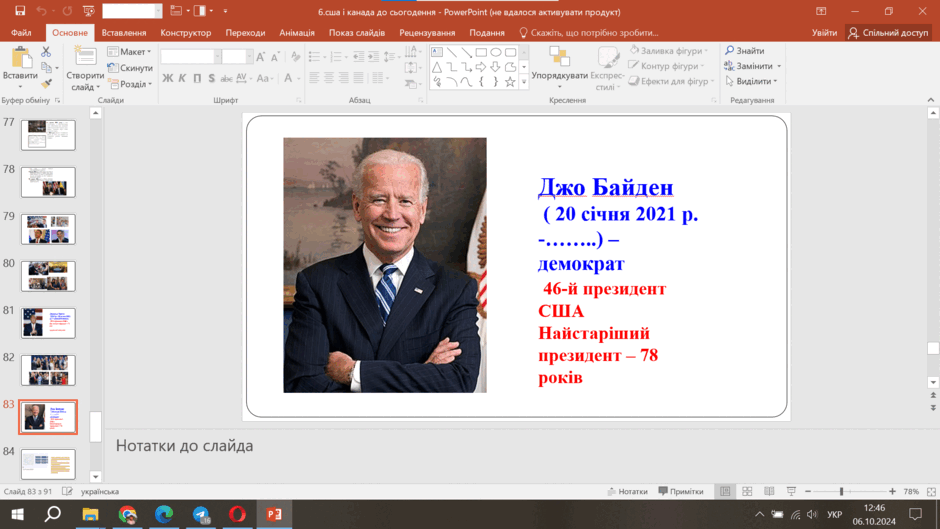This screenshot has height=529, width=940.
Task: Copy selection using the copy icon
Action: [x=47, y=68]
